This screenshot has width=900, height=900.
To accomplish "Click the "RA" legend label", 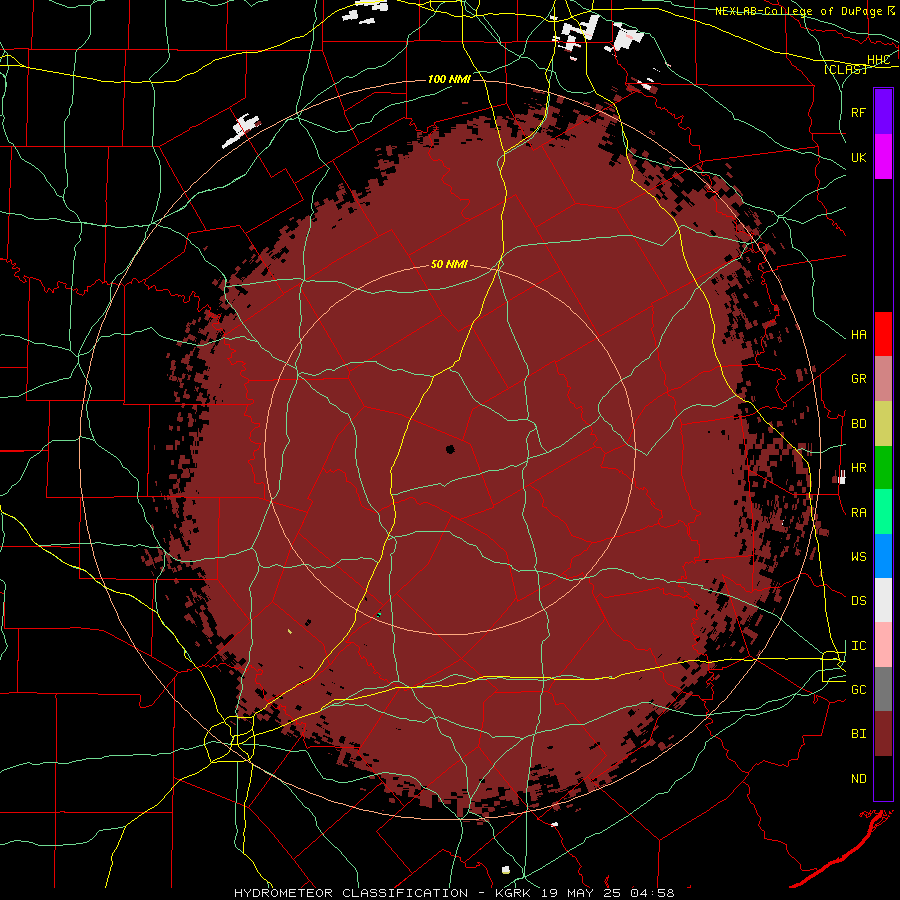I will click(858, 513).
